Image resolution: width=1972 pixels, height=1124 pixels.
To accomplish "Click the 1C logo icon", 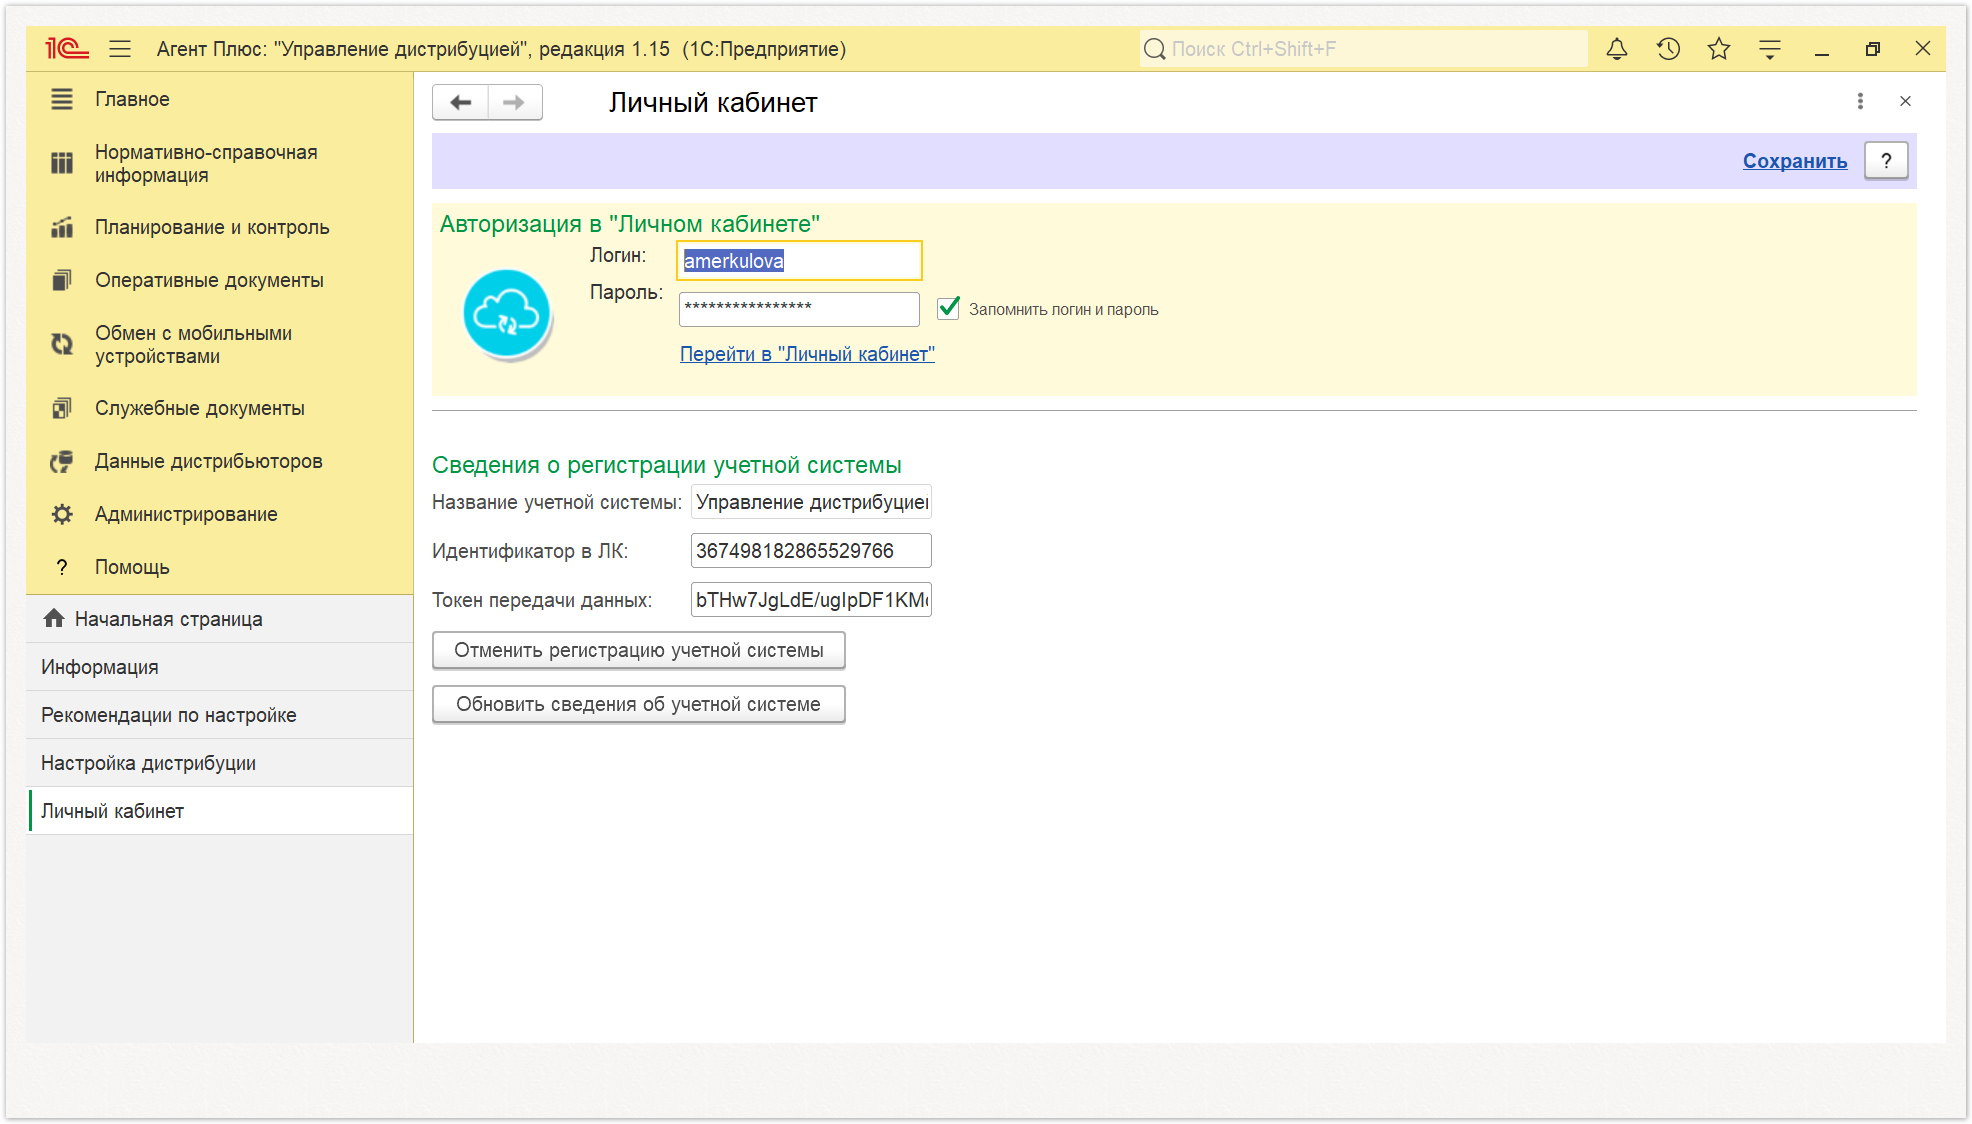I will [67, 48].
